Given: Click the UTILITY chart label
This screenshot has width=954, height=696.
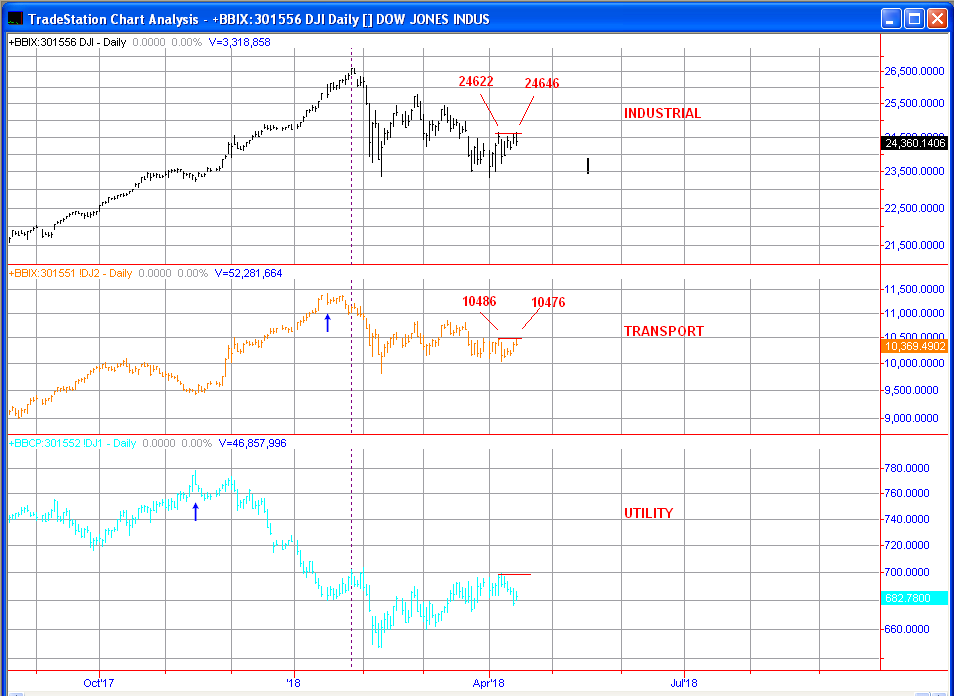Looking at the screenshot, I should click(649, 513).
